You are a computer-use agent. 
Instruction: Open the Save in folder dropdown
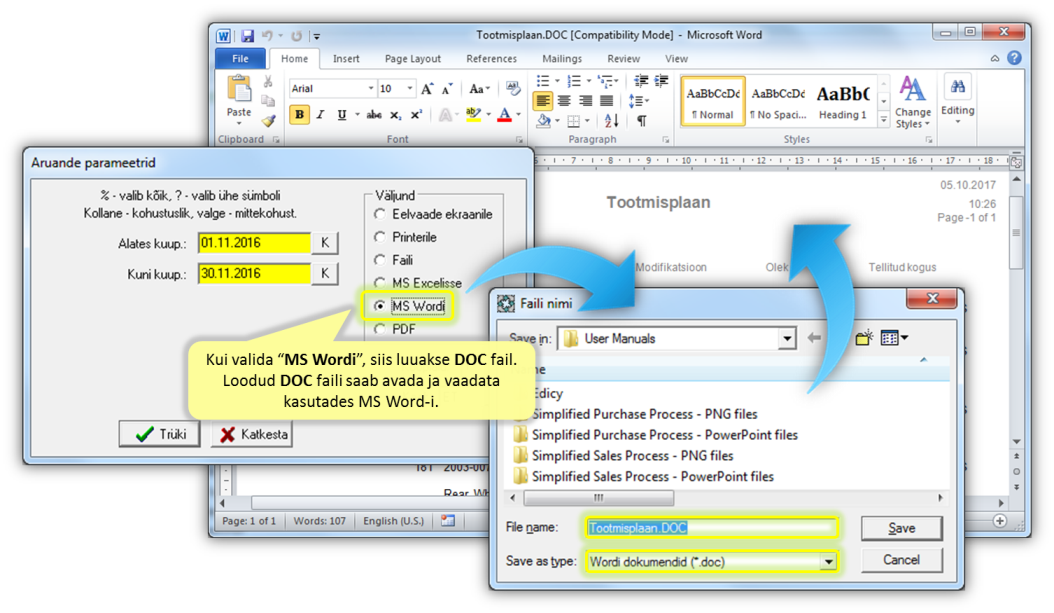pyautogui.click(x=786, y=339)
